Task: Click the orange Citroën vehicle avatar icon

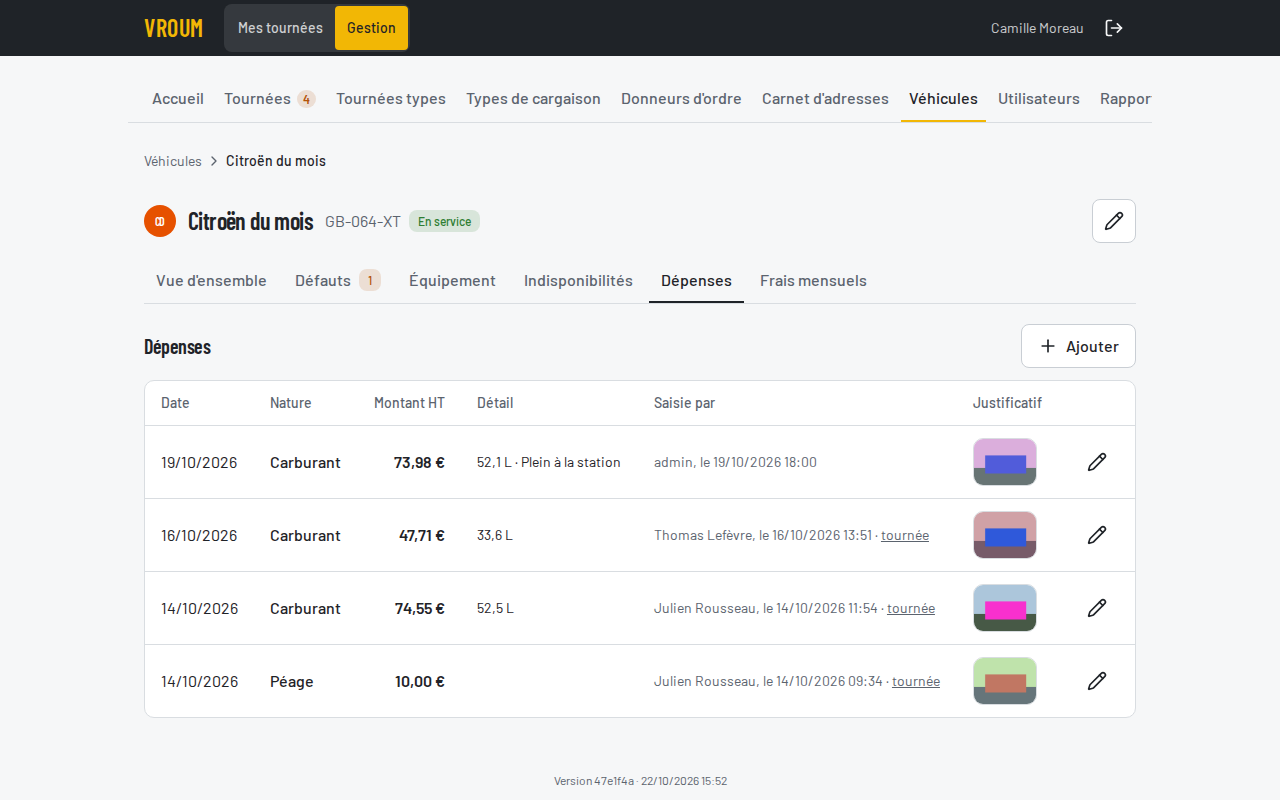Action: 160,221
